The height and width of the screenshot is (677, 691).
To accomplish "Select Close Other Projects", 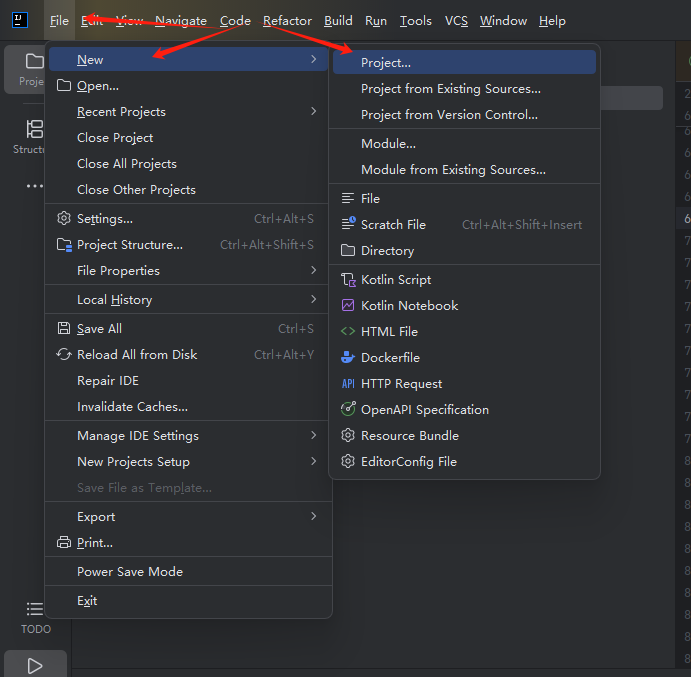I will [x=188, y=190].
